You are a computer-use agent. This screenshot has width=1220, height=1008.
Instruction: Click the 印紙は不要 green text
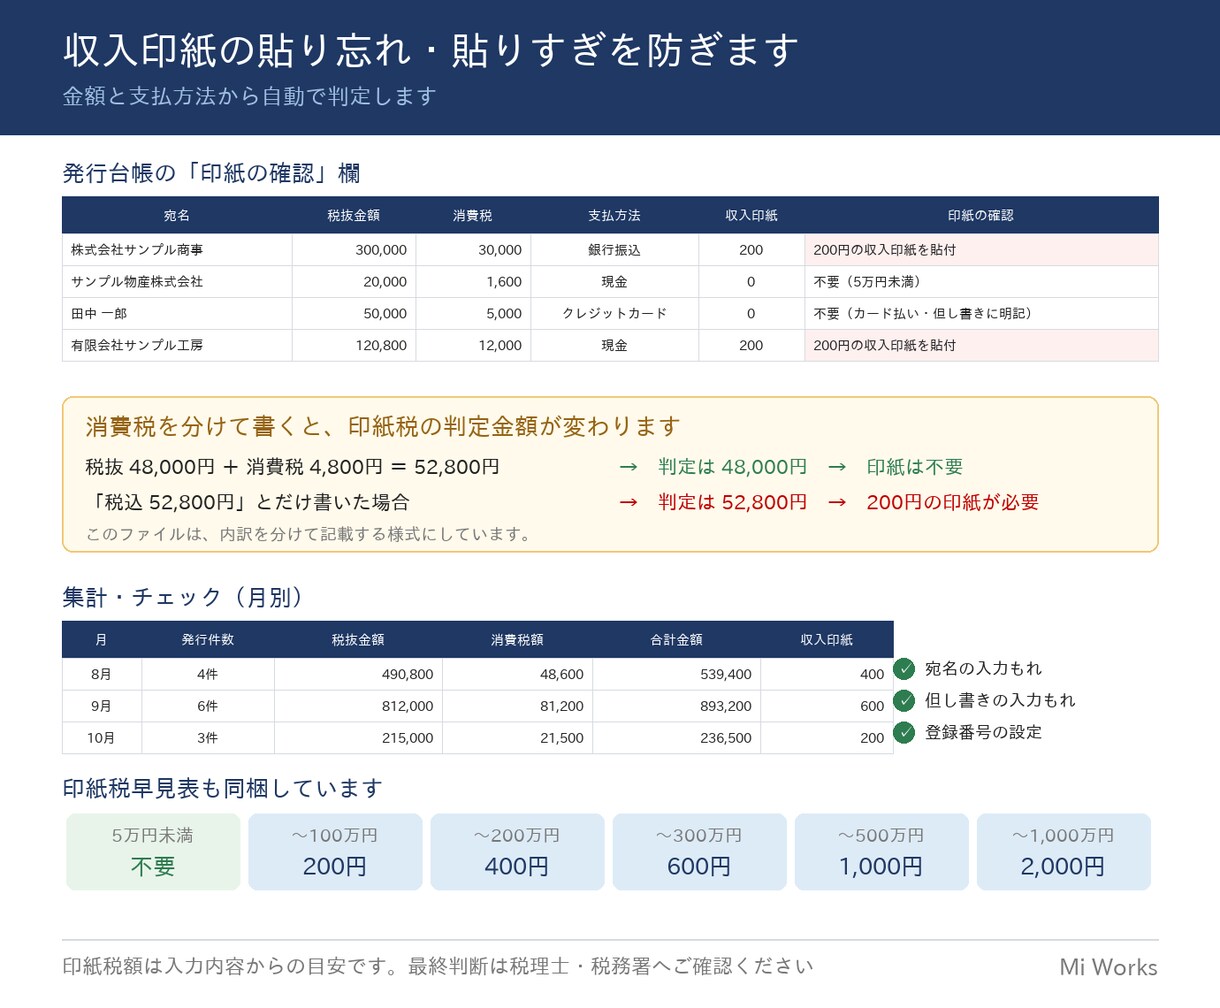[915, 467]
